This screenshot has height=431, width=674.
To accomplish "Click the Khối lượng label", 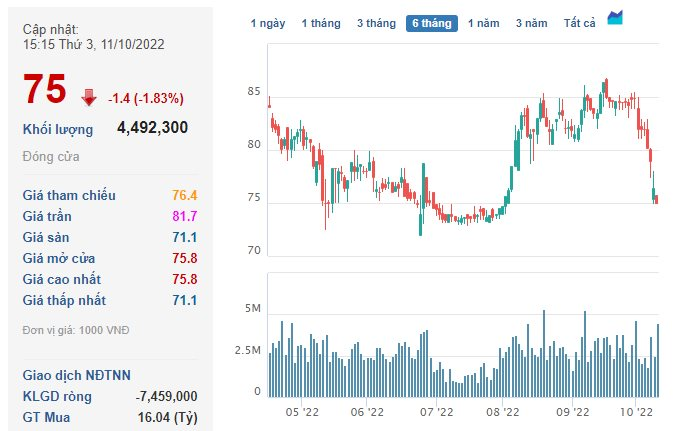I will (58, 129).
